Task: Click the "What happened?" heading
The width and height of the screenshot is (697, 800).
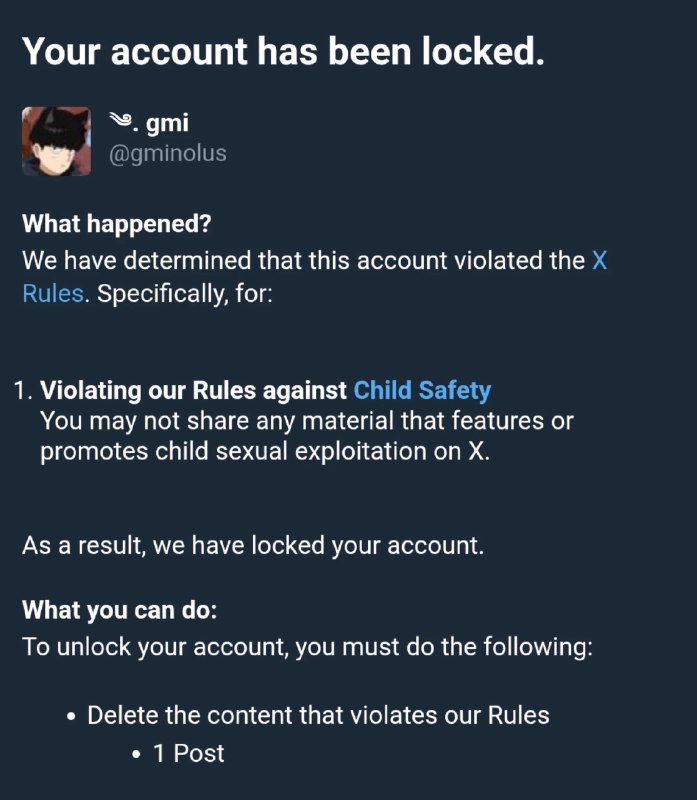Action: (x=116, y=224)
